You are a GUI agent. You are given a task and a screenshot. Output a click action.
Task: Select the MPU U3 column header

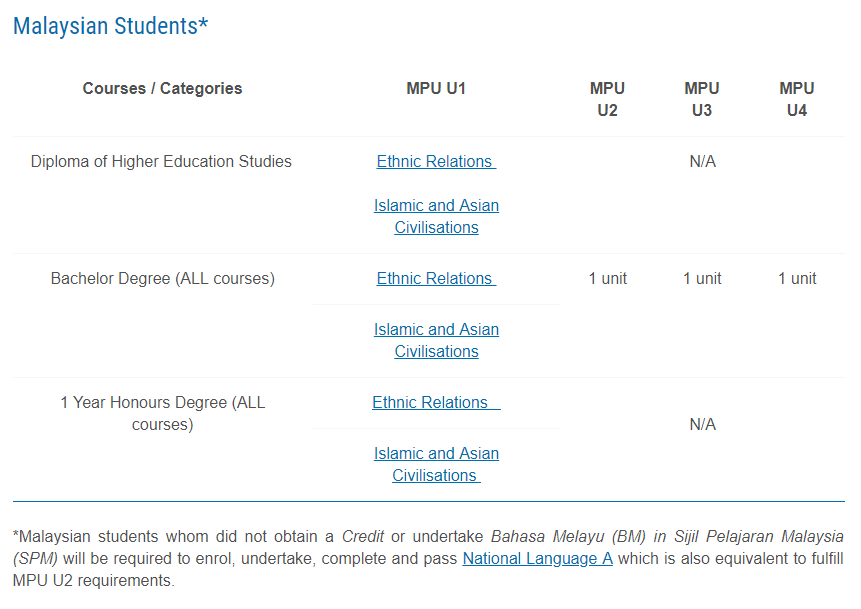(x=702, y=99)
